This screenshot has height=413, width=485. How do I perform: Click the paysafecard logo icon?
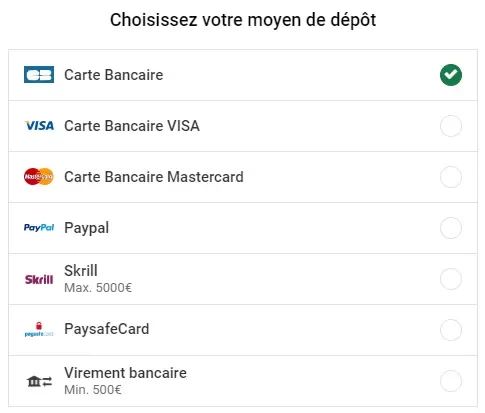coord(39,329)
